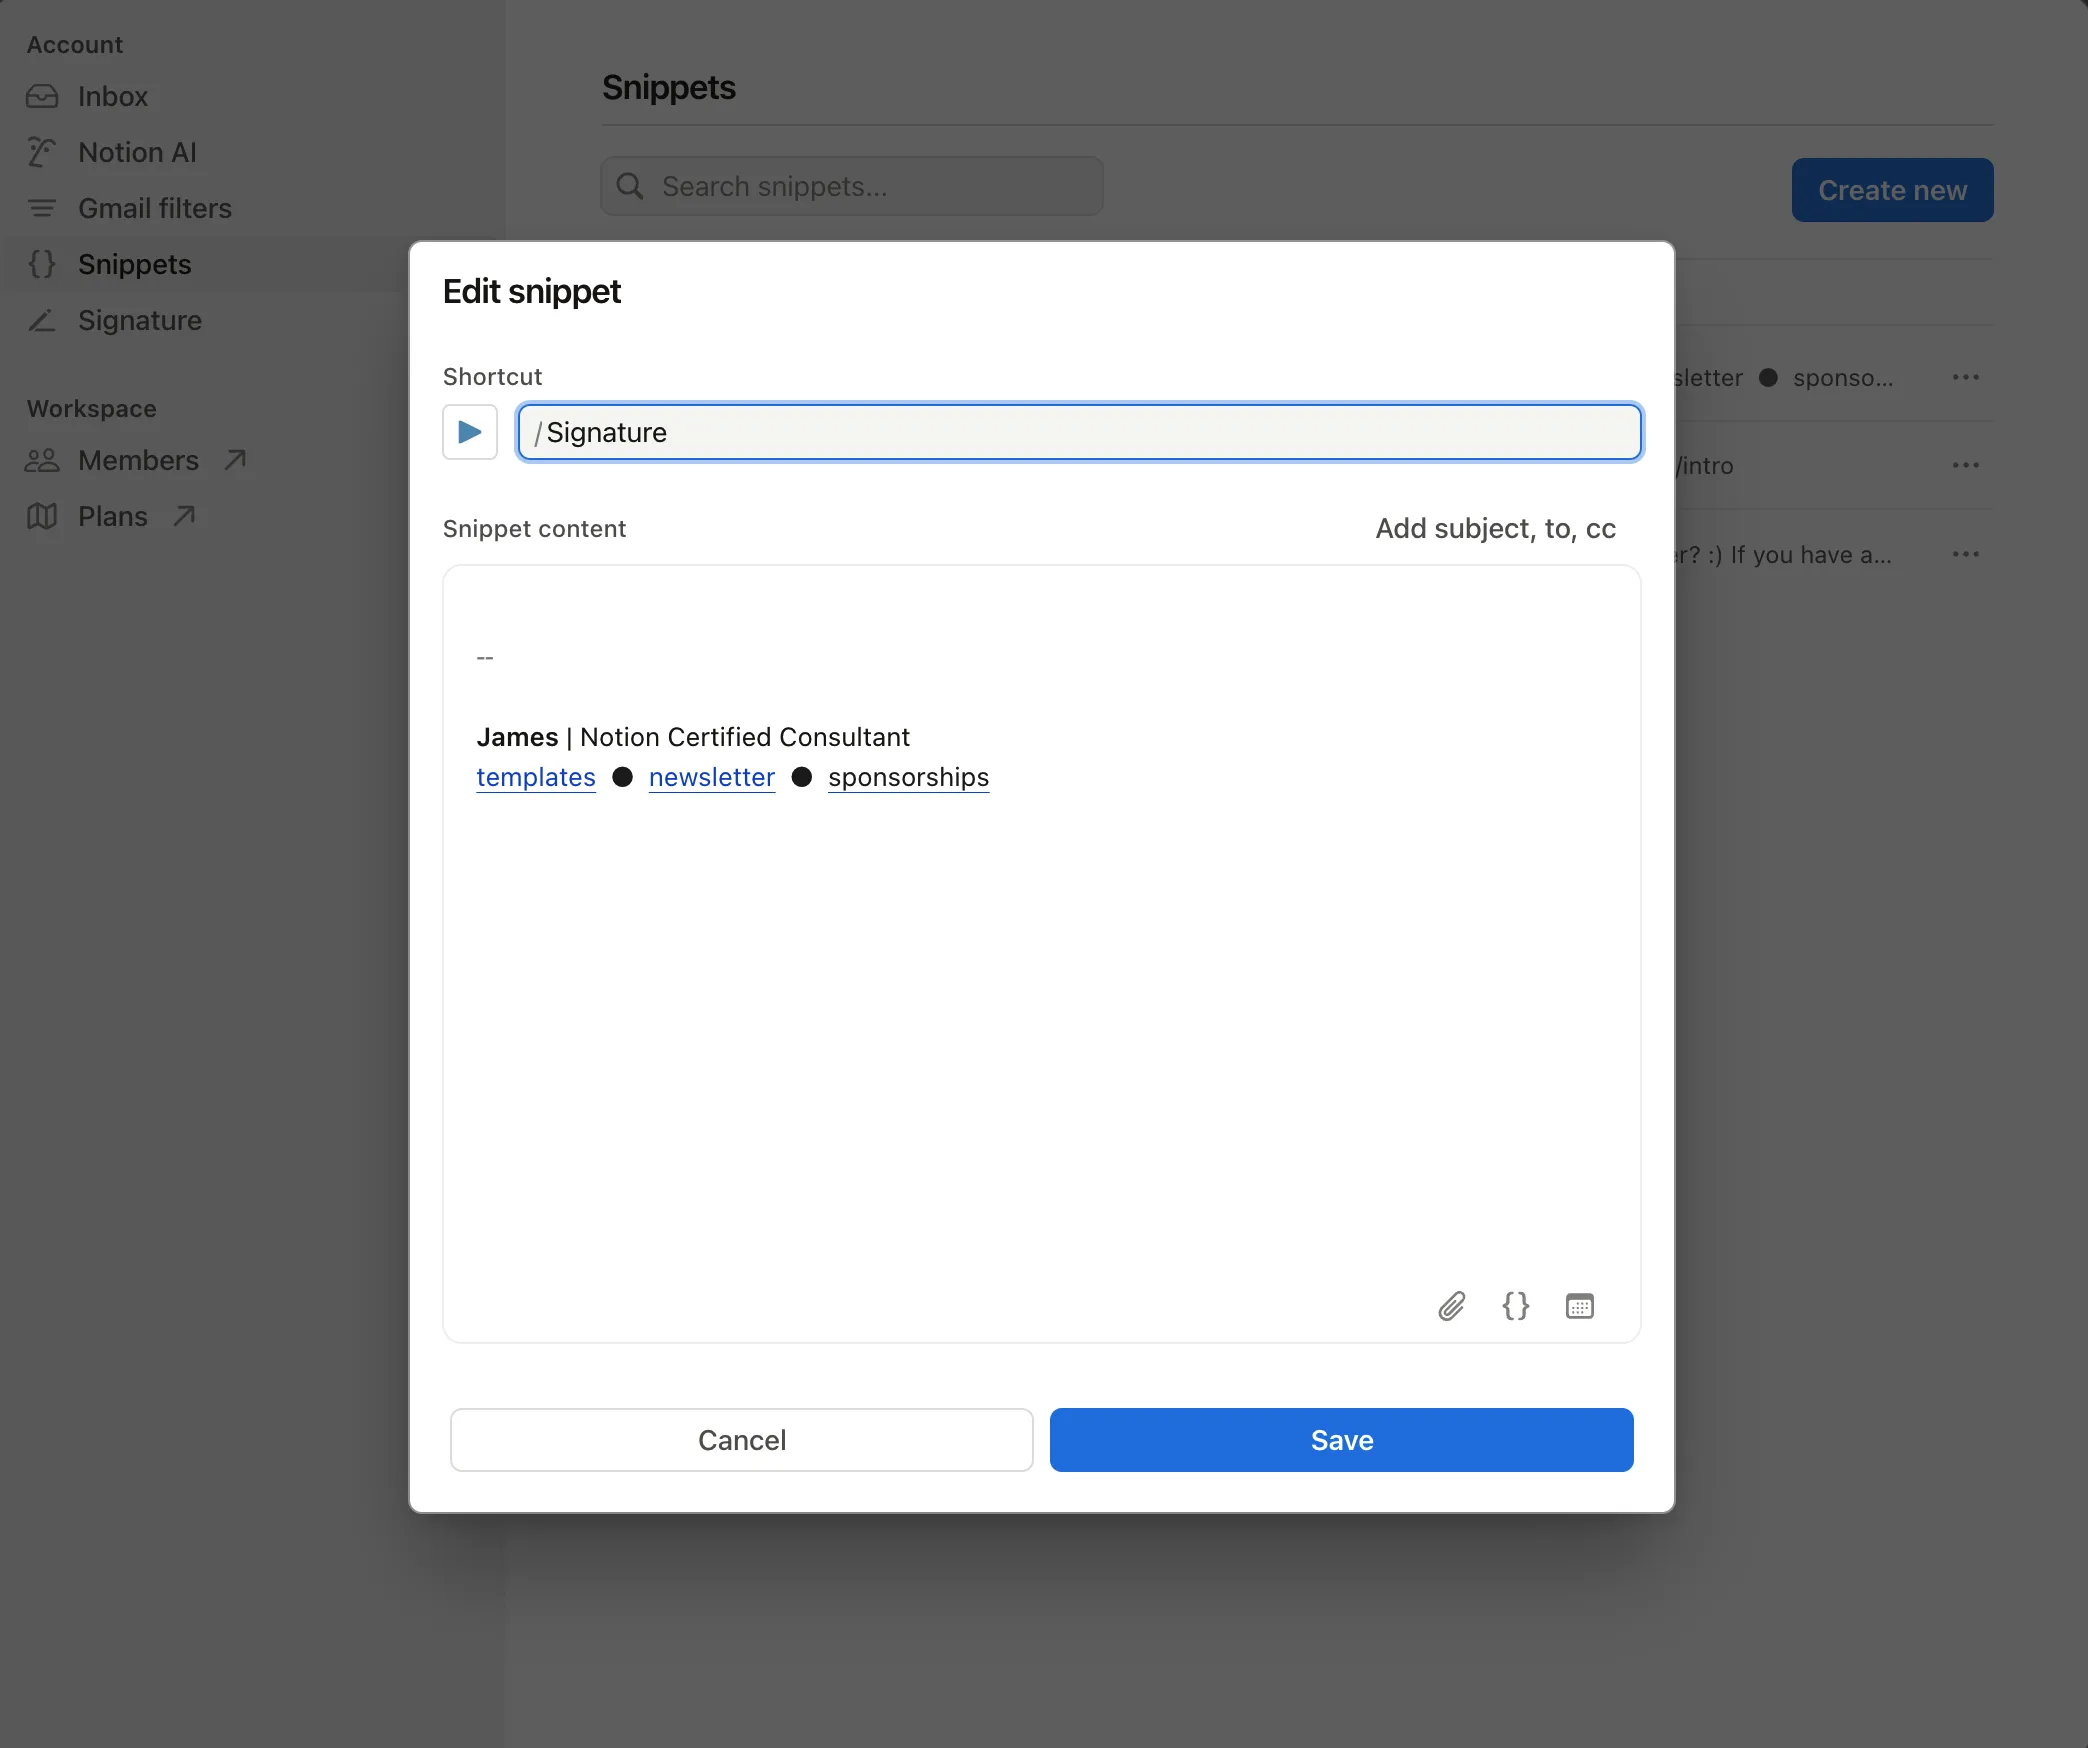The image size is (2088, 1748).
Task: Click Add subject, to, cc
Action: 1495,528
